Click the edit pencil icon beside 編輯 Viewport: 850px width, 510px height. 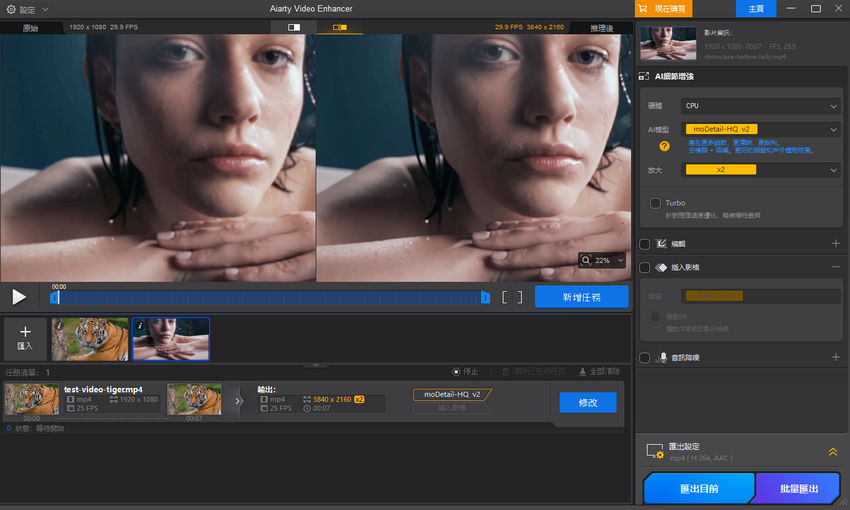(661, 244)
